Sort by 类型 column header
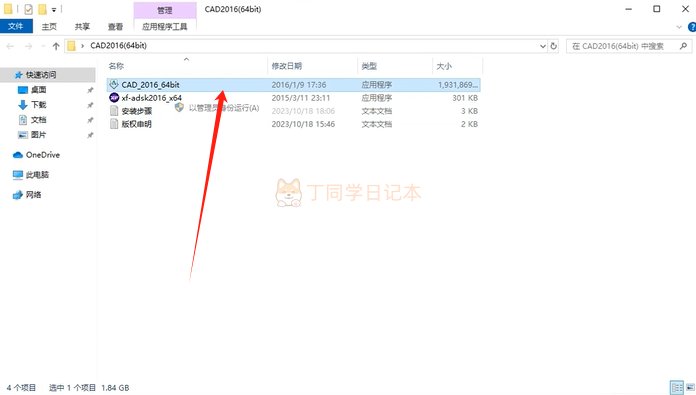 point(369,66)
